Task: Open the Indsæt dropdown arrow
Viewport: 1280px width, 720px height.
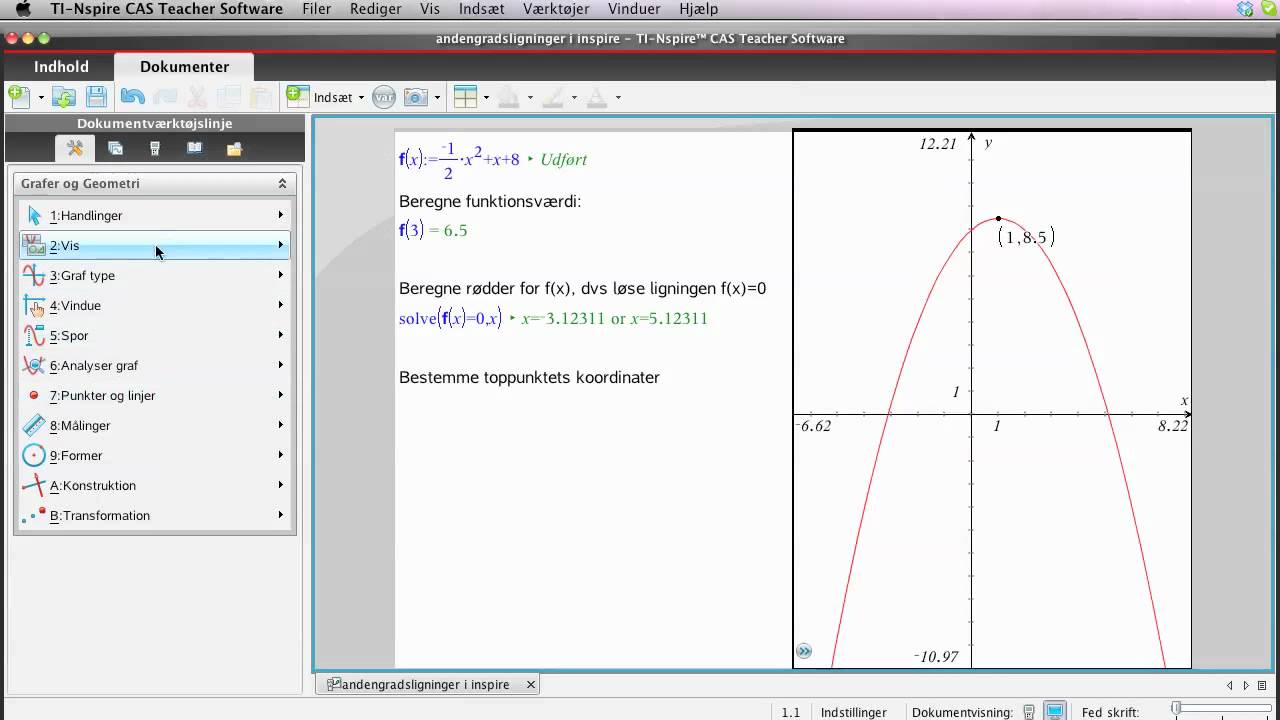Action: point(361,98)
